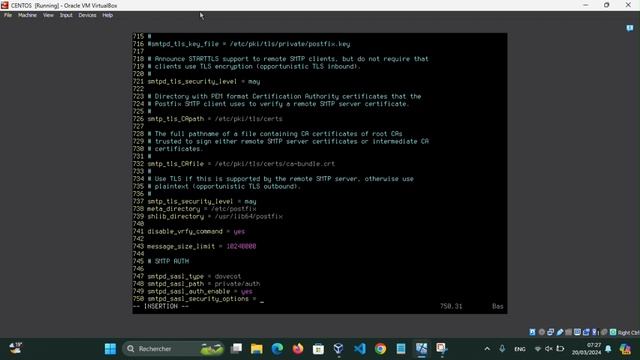Open Visual Studio Code from the taskbar
The width and height of the screenshot is (640, 360).
360,349
